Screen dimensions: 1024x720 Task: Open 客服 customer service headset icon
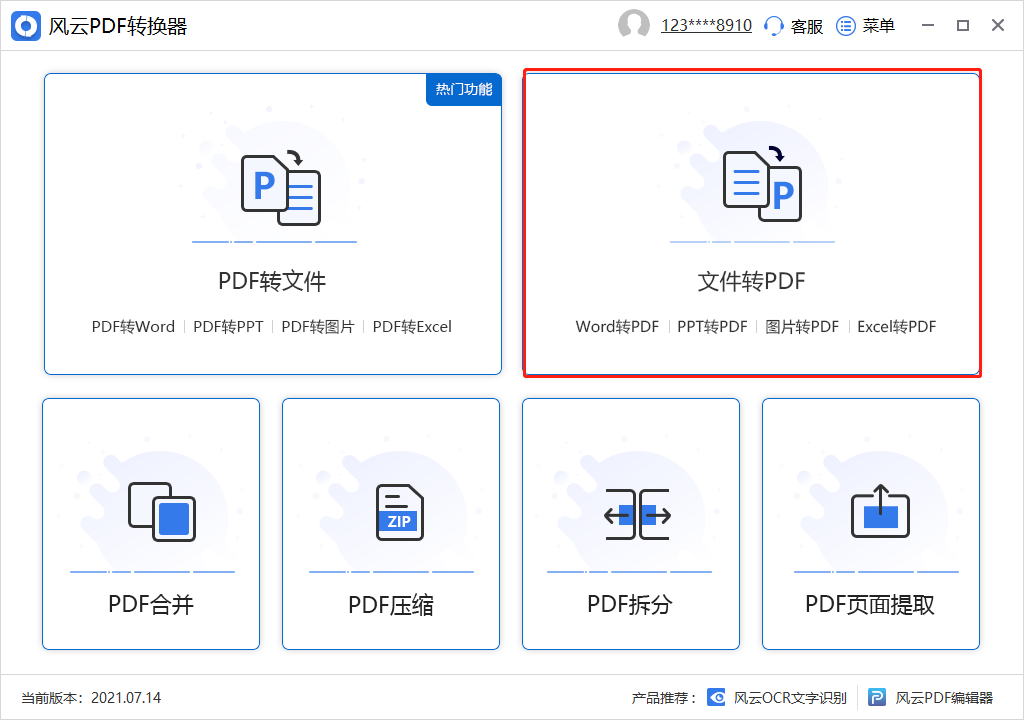[x=773, y=26]
